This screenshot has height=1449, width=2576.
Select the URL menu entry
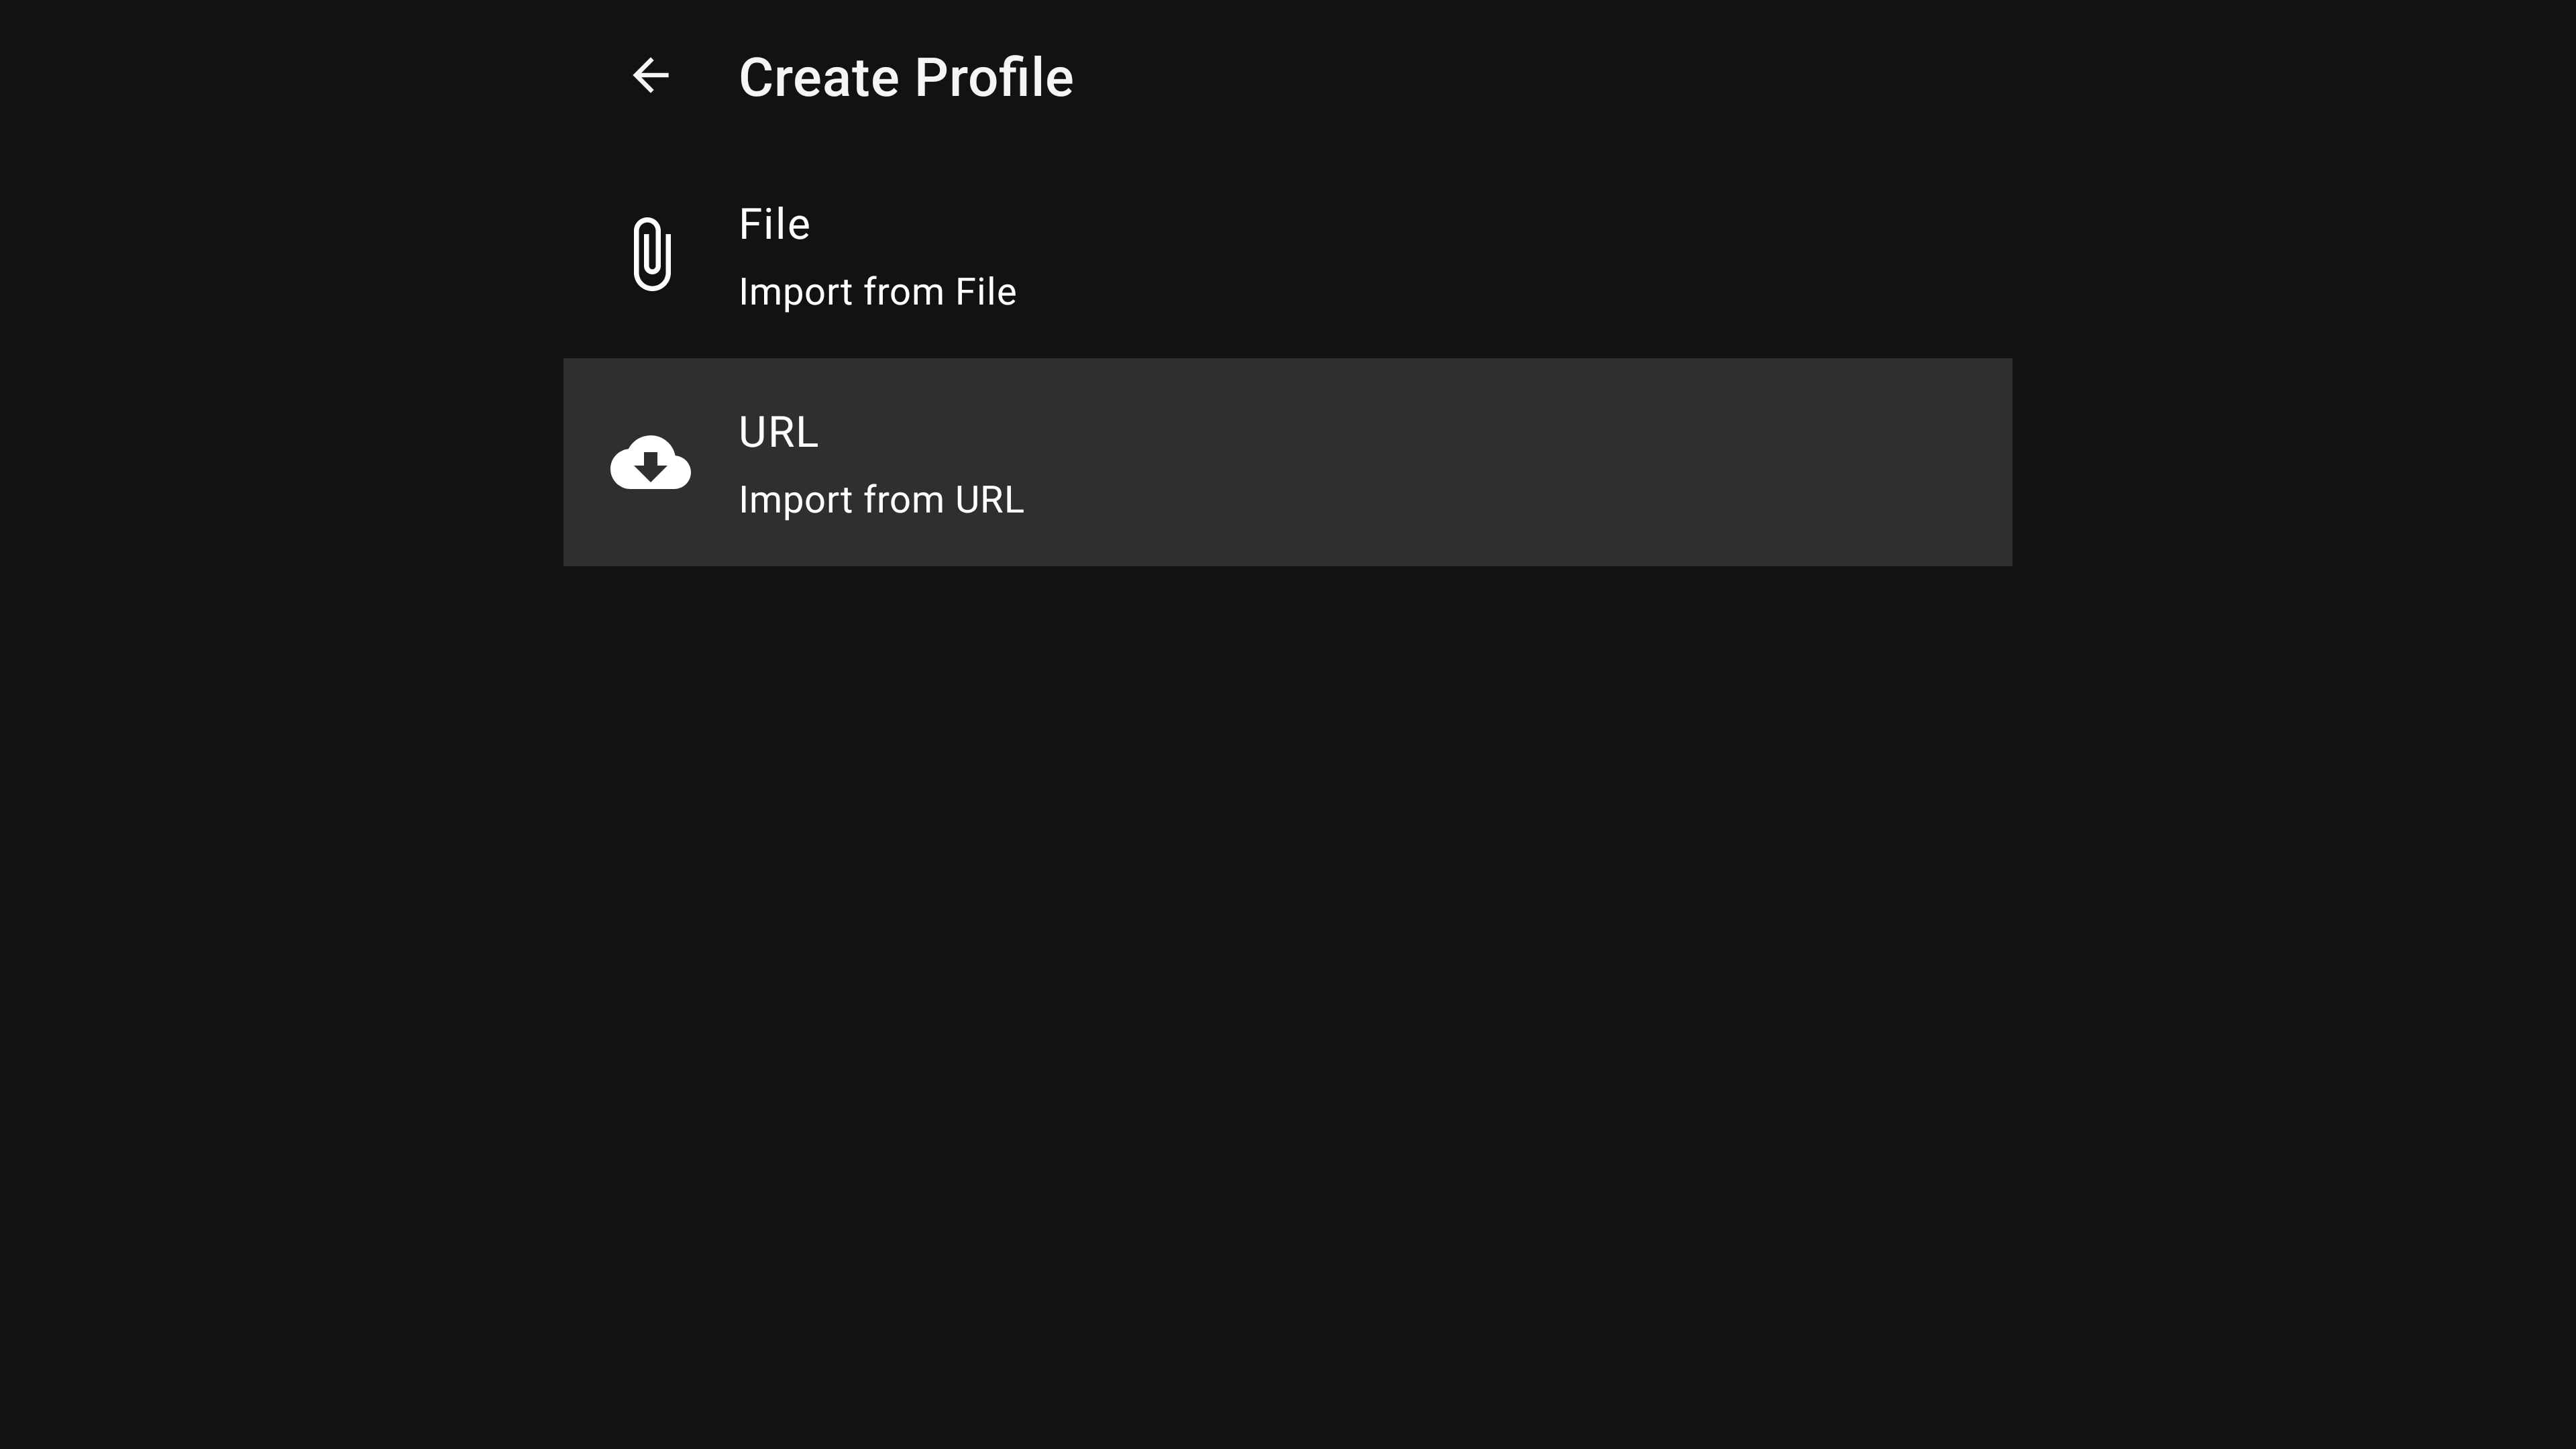pyautogui.click(x=1287, y=462)
